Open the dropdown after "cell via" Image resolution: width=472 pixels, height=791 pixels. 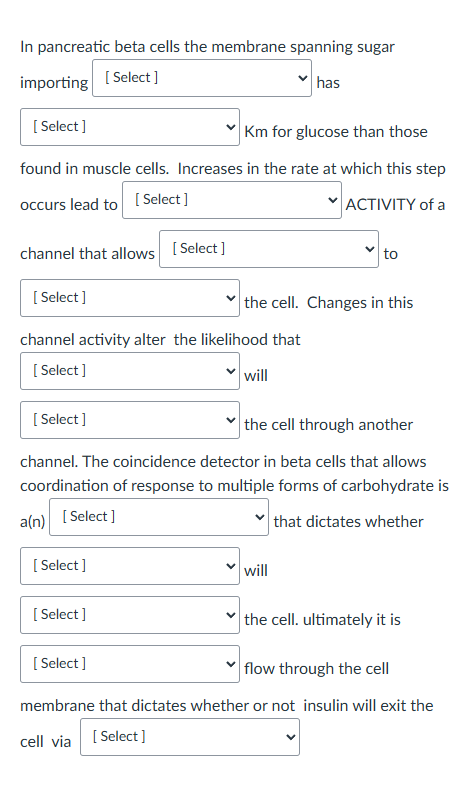pyautogui.click(x=190, y=737)
